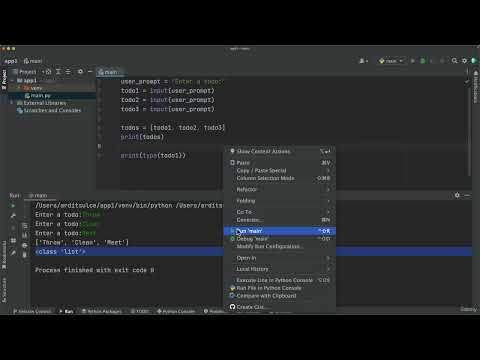
Task: Open the Version Control tool window
Action: pyautogui.click(x=32, y=311)
